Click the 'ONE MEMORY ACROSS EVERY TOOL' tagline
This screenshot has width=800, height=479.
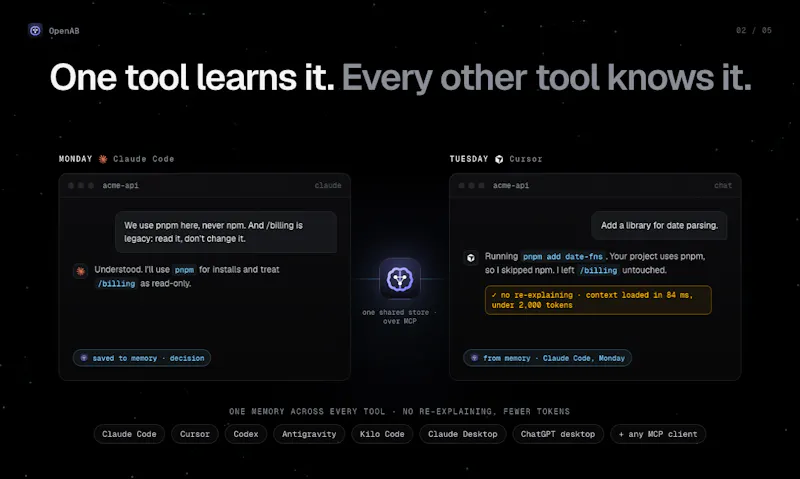[x=399, y=412]
